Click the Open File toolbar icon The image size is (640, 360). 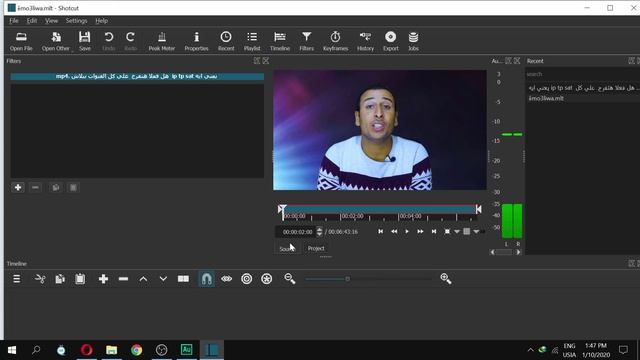tap(21, 41)
